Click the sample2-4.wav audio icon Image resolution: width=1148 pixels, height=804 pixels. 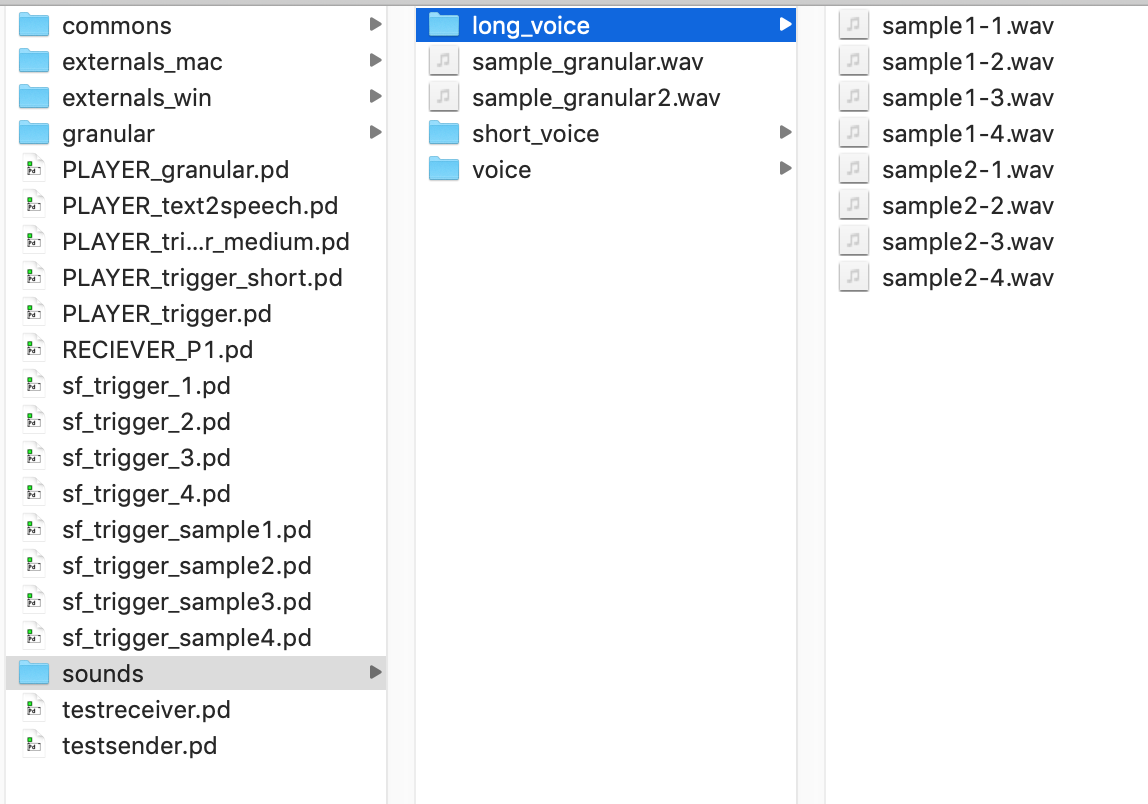(854, 278)
